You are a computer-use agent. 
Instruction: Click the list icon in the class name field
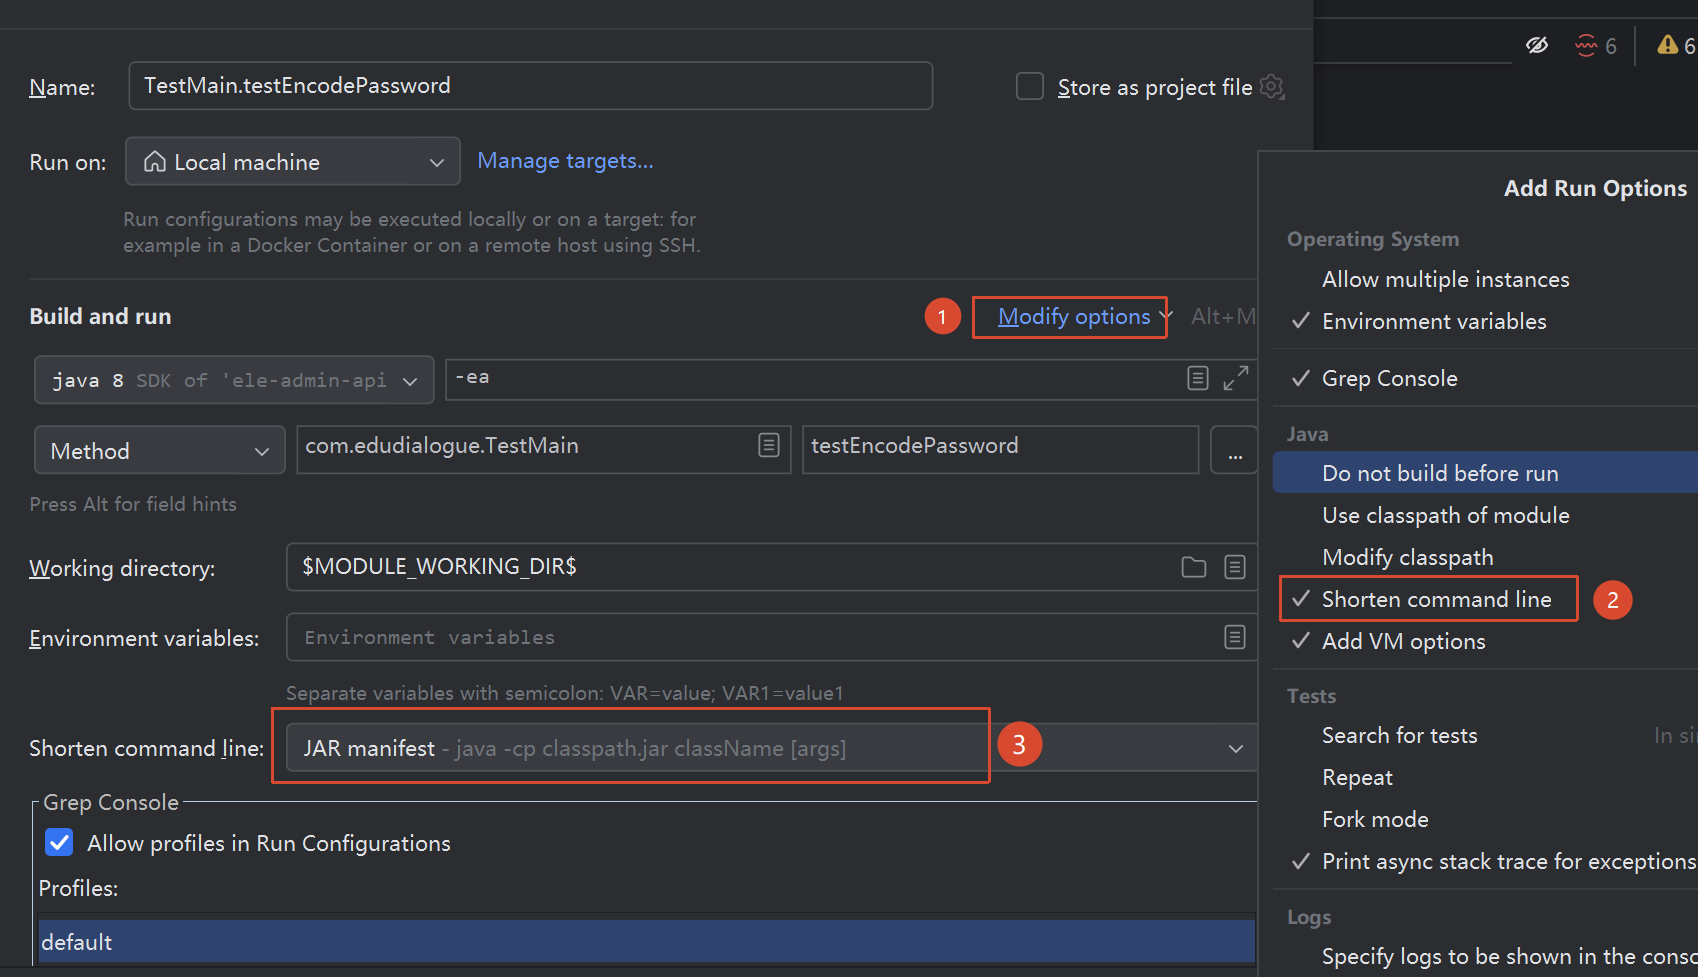click(769, 446)
